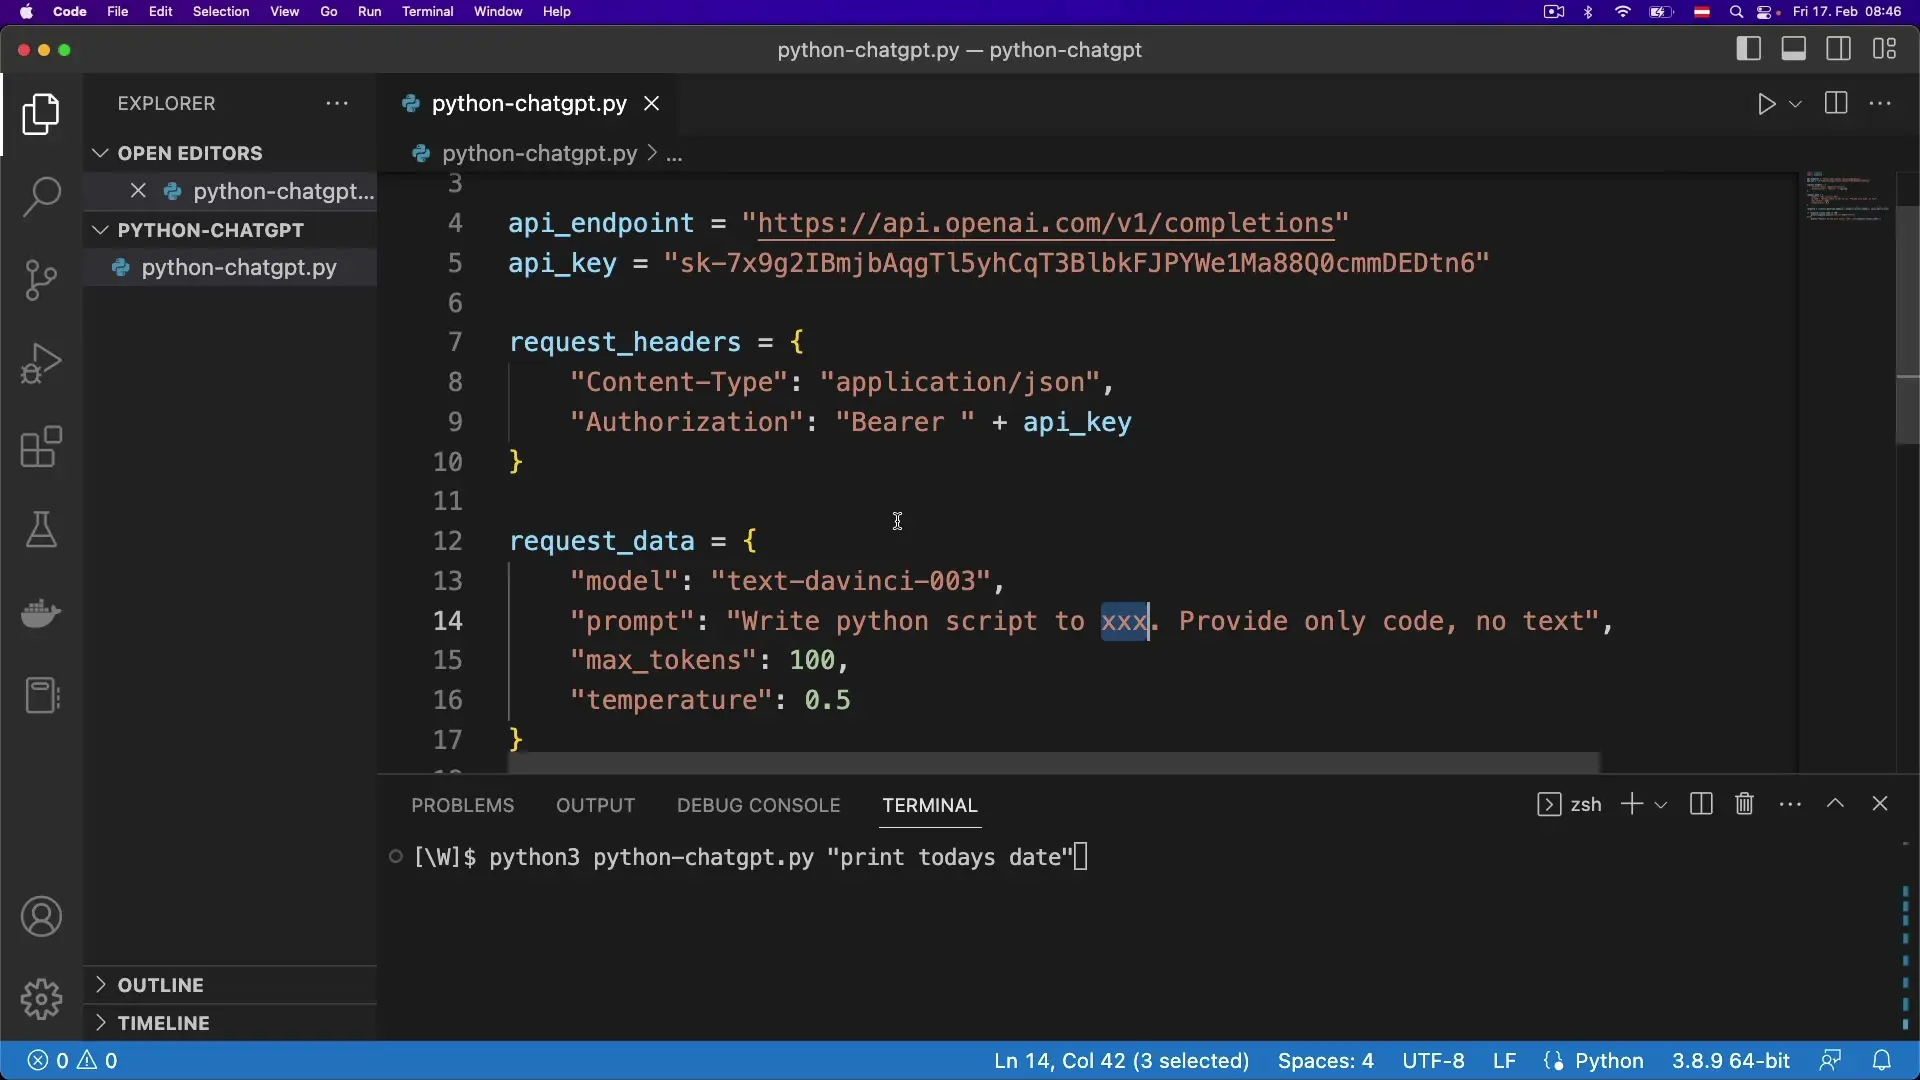Viewport: 1920px width, 1080px height.
Task: Create a new terminal with plus icon
Action: pos(1632,804)
